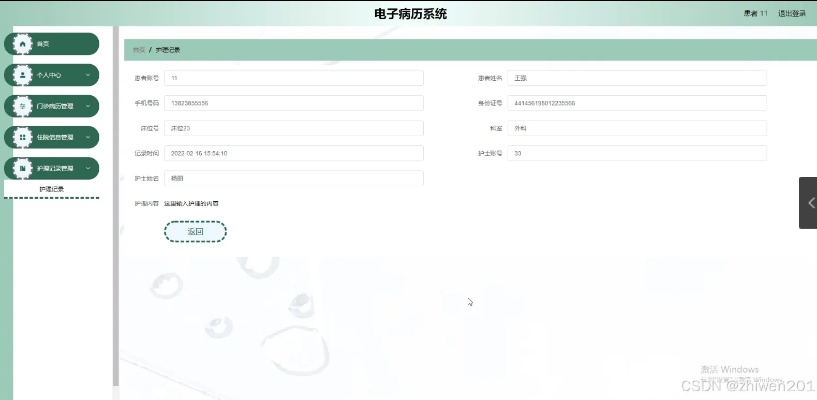Click the 退出登录 link
Screen dimensions: 817x400
pyautogui.click(x=791, y=14)
